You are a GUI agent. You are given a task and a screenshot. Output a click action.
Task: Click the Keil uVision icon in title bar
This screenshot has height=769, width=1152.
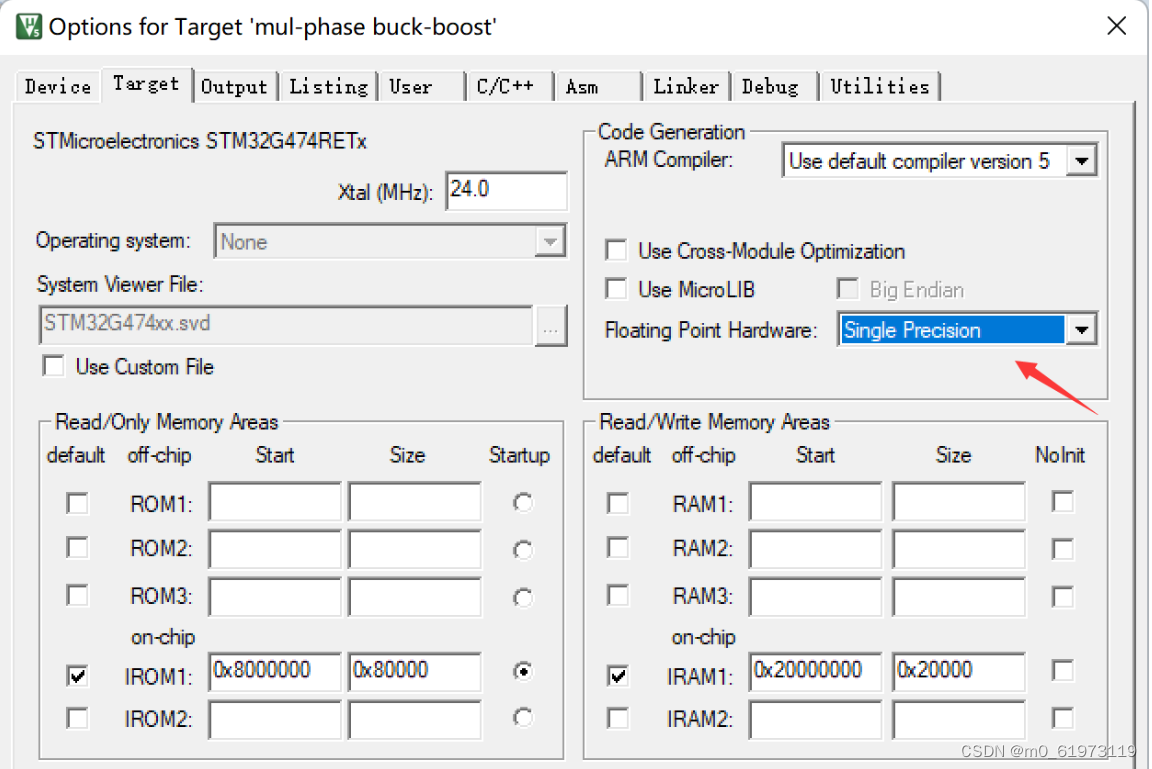pyautogui.click(x=29, y=26)
